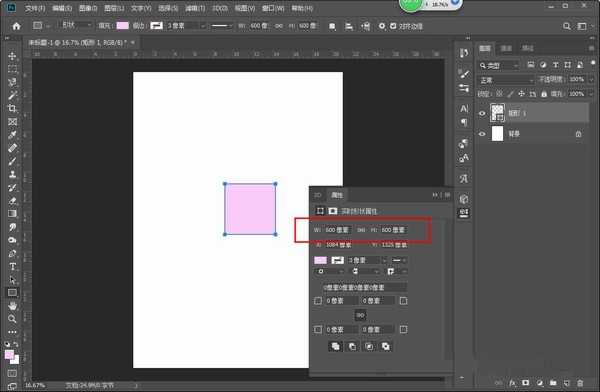
Task: Open the layer blend mode dropdown
Action: point(506,80)
